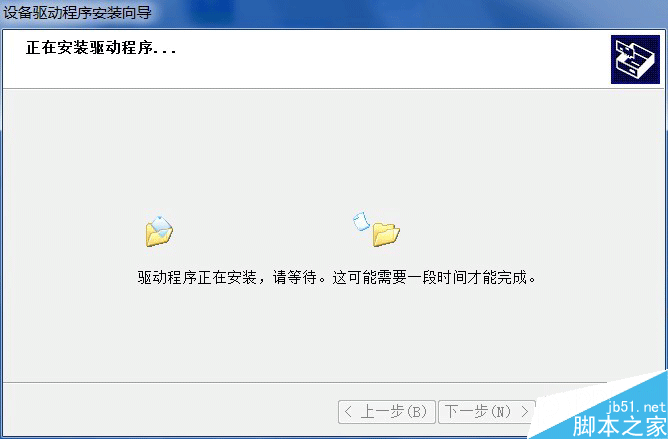The width and height of the screenshot is (668, 439).
Task: Click the destination open folder icon
Action: [386, 235]
